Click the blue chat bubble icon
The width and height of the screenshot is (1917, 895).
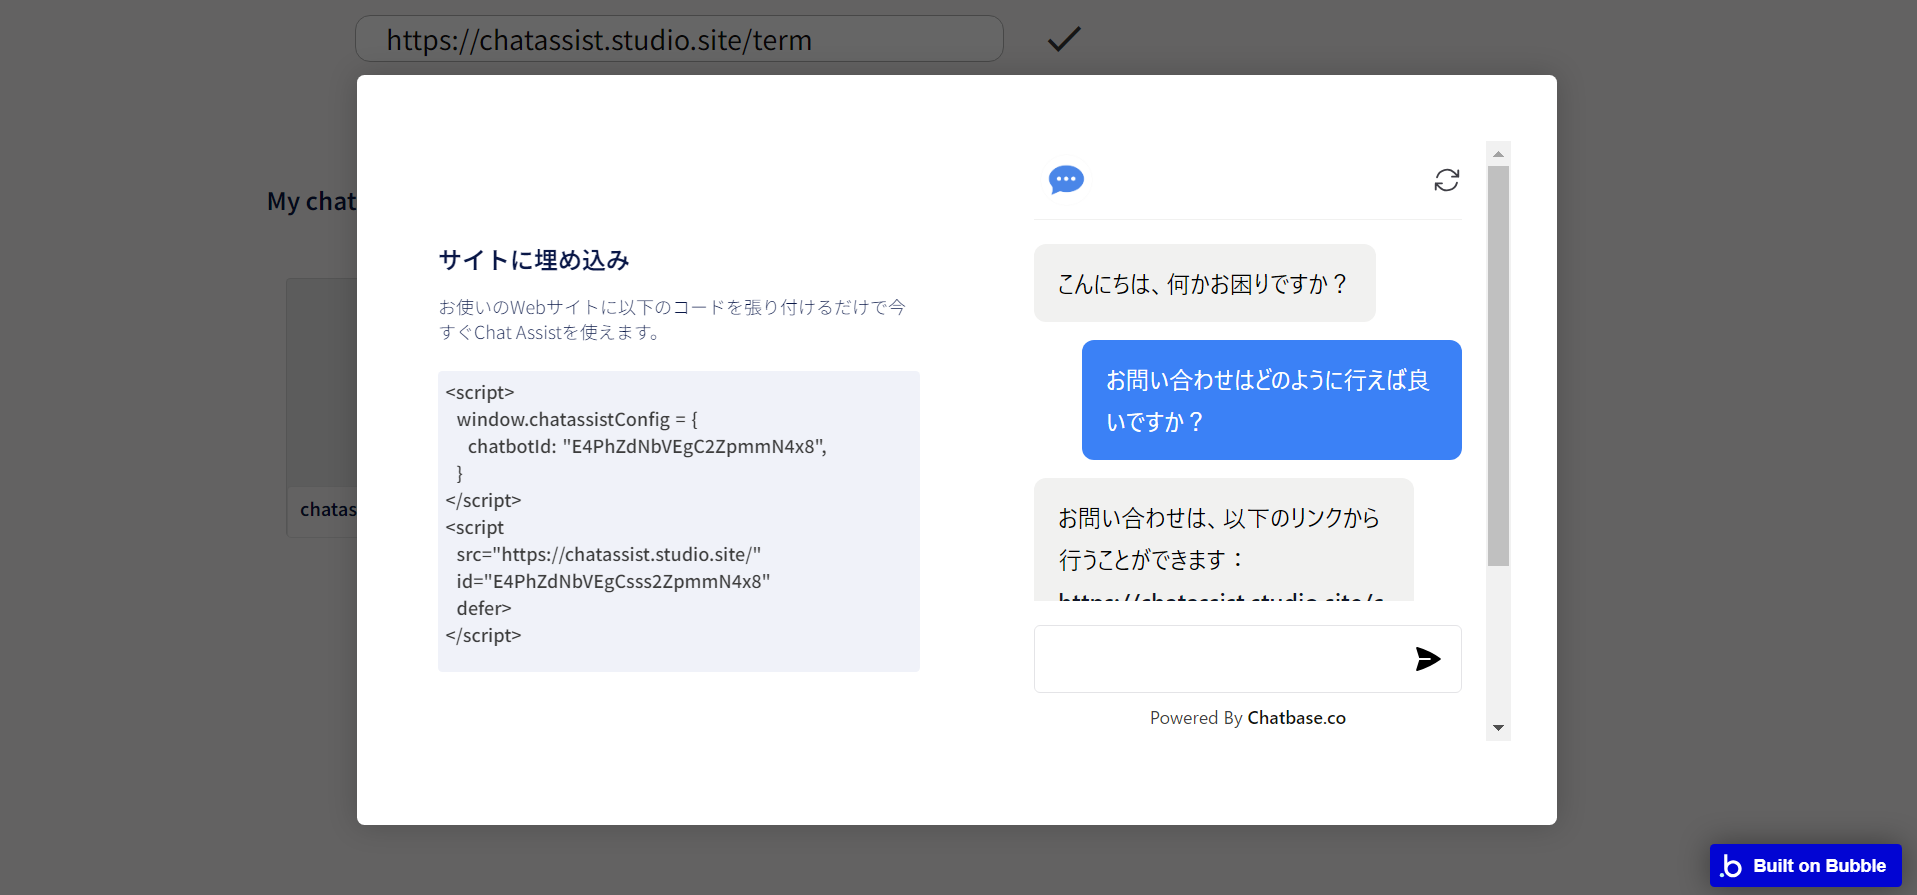coord(1066,180)
